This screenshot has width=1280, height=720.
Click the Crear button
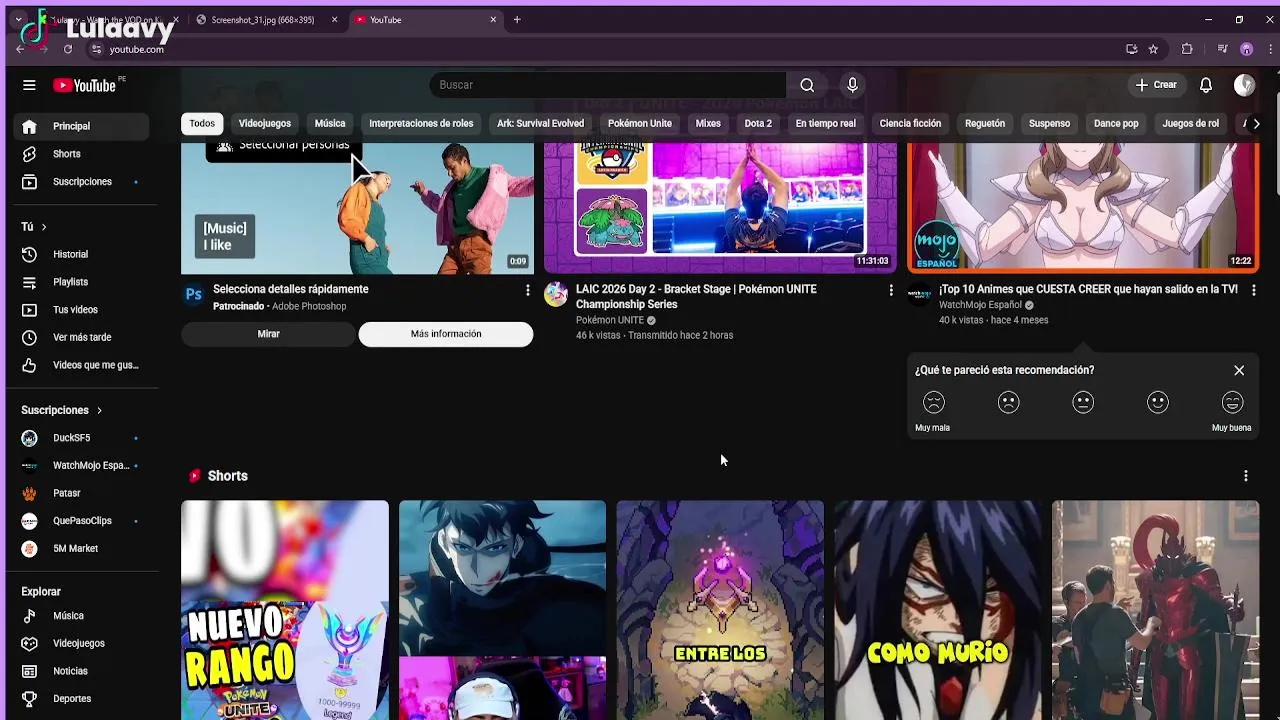coord(1157,85)
